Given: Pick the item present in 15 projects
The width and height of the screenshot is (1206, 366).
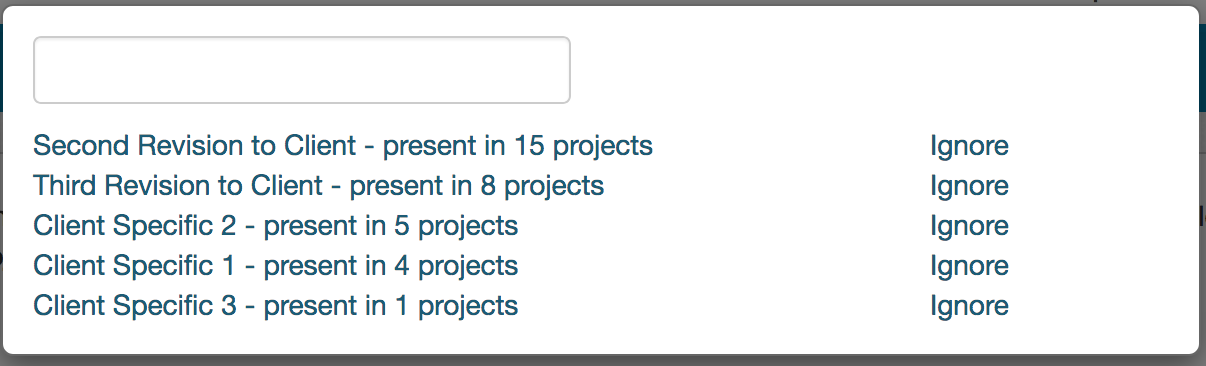Looking at the screenshot, I should click(343, 146).
